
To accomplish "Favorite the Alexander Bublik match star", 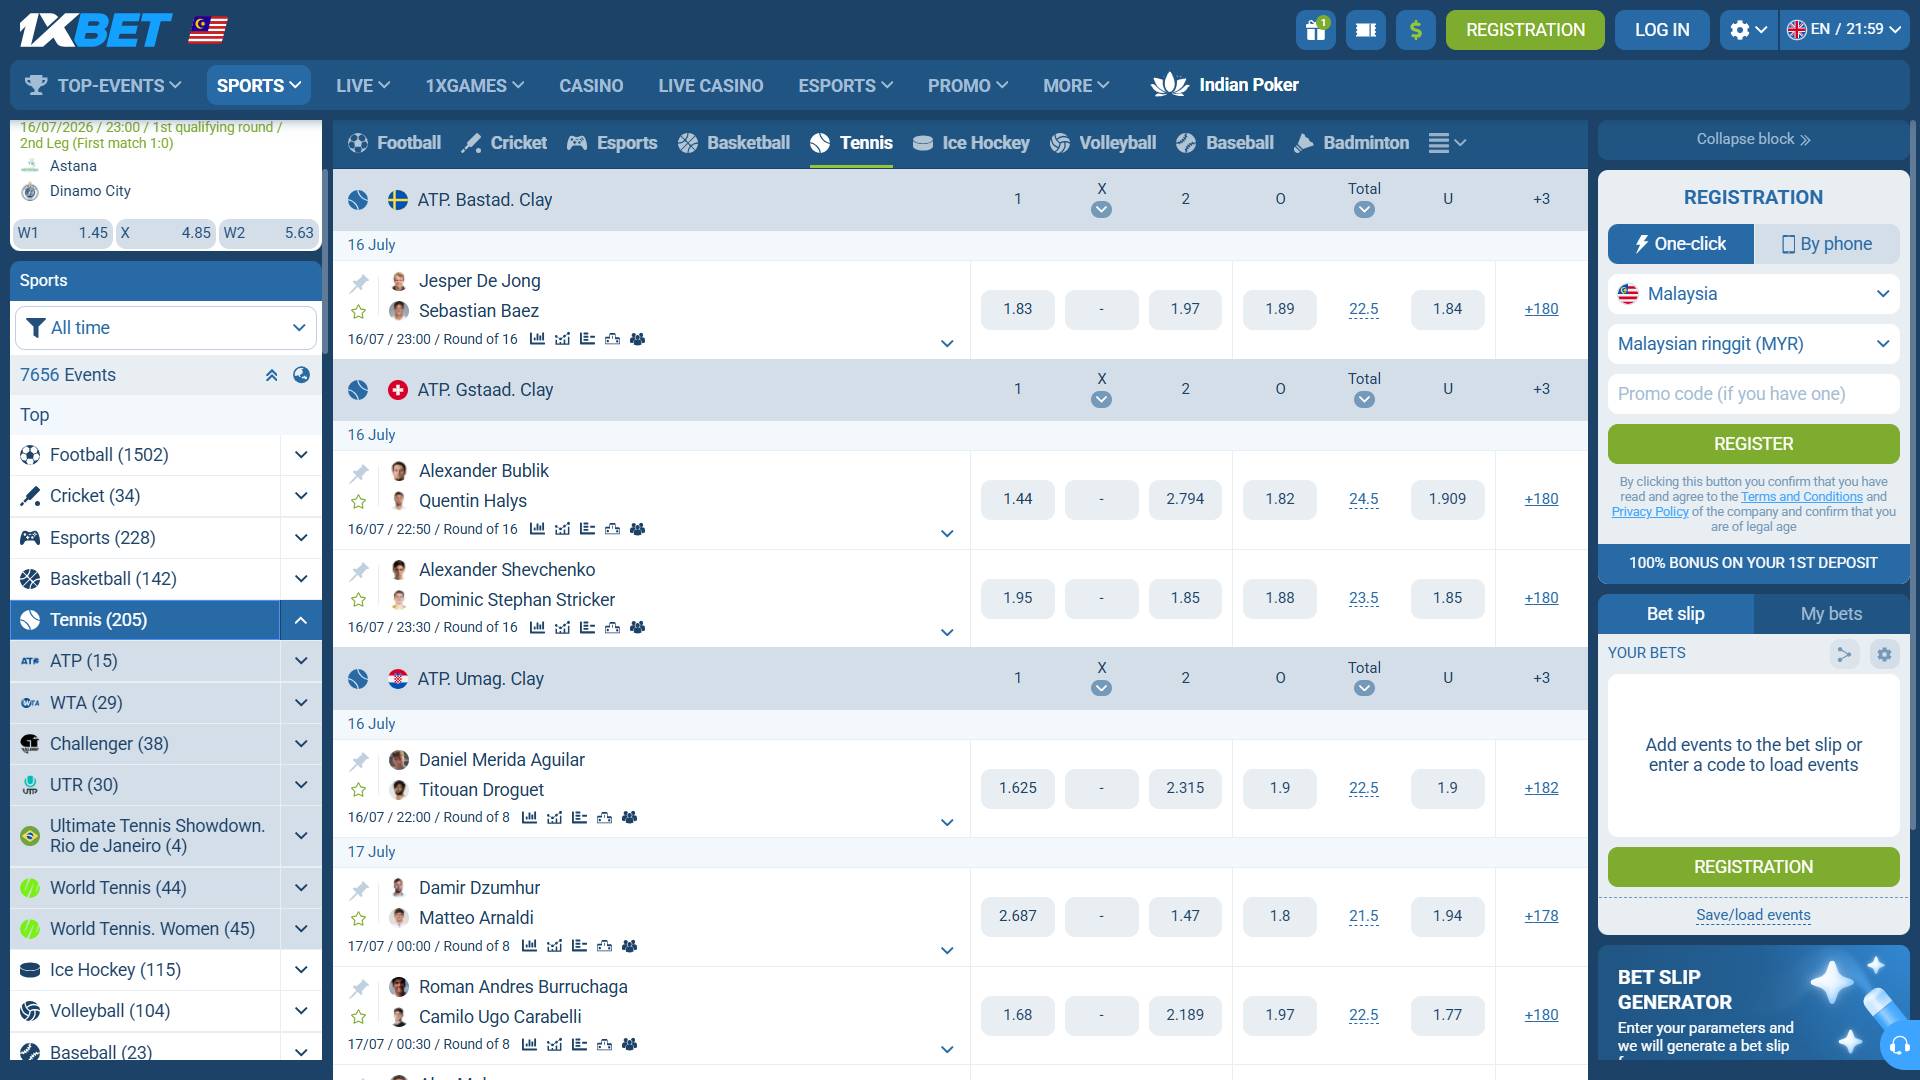I will coord(359,502).
